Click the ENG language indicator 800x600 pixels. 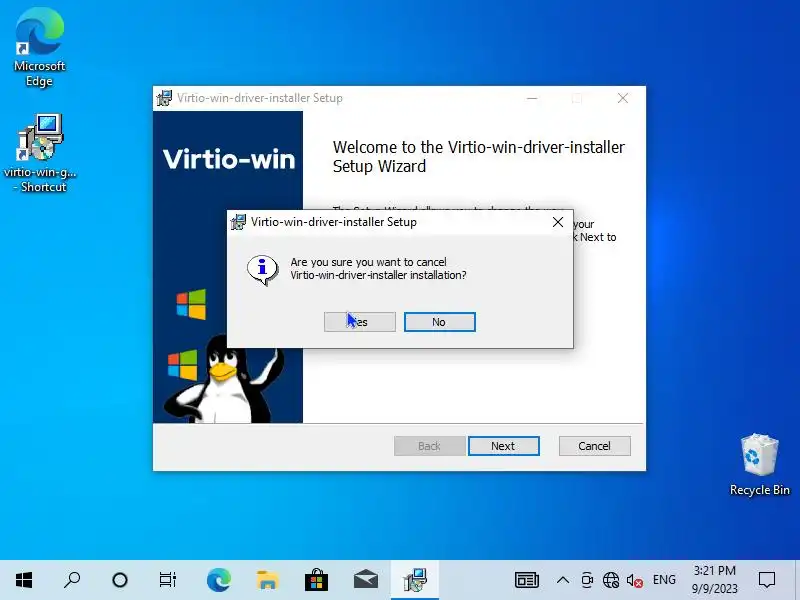tap(664, 580)
